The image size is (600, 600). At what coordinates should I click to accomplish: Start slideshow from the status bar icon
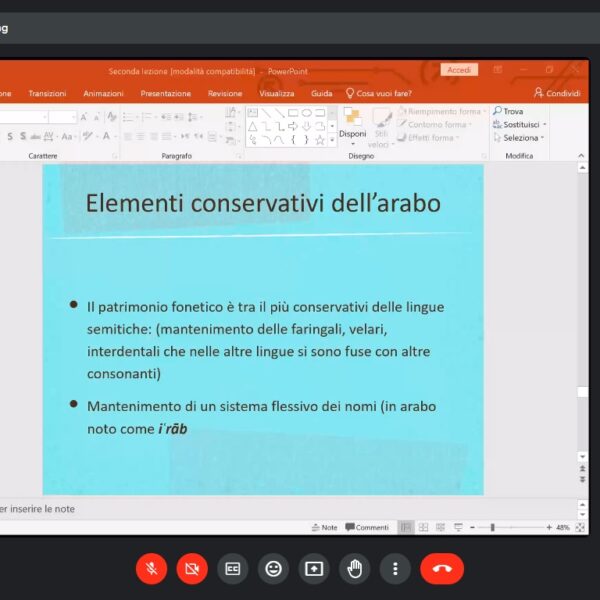(x=458, y=527)
